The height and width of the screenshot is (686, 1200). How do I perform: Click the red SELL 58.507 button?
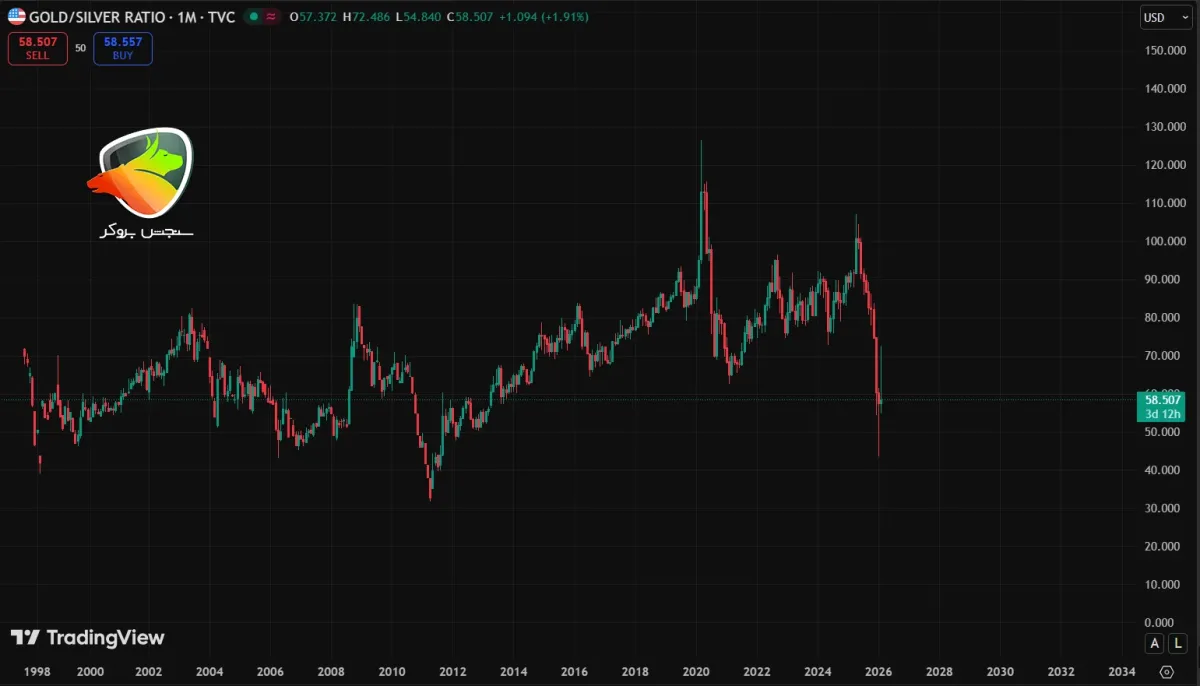(x=38, y=49)
